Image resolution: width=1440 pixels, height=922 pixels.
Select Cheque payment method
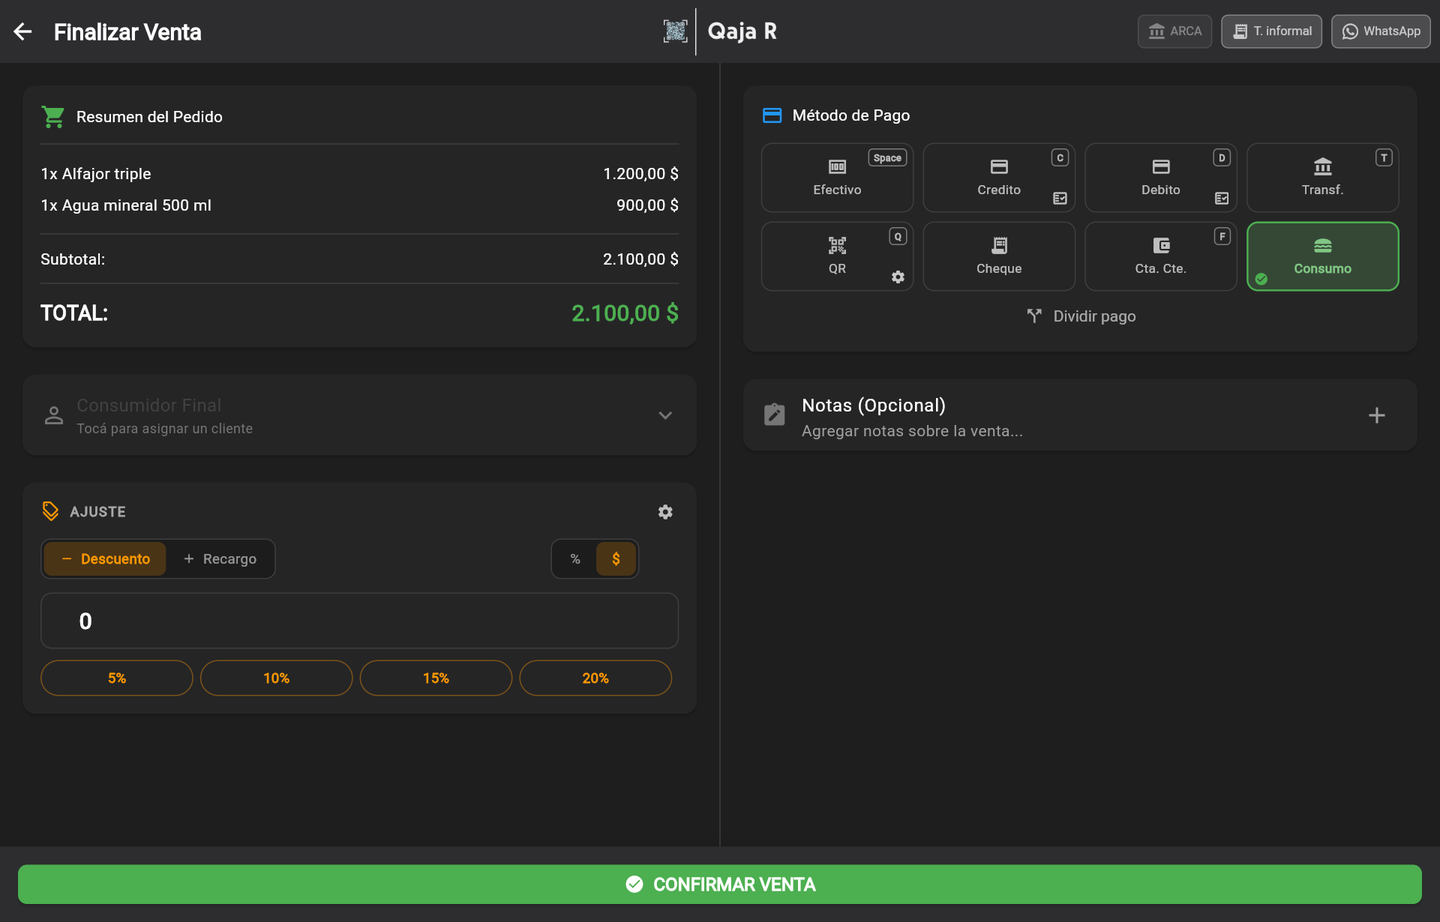tap(999, 257)
